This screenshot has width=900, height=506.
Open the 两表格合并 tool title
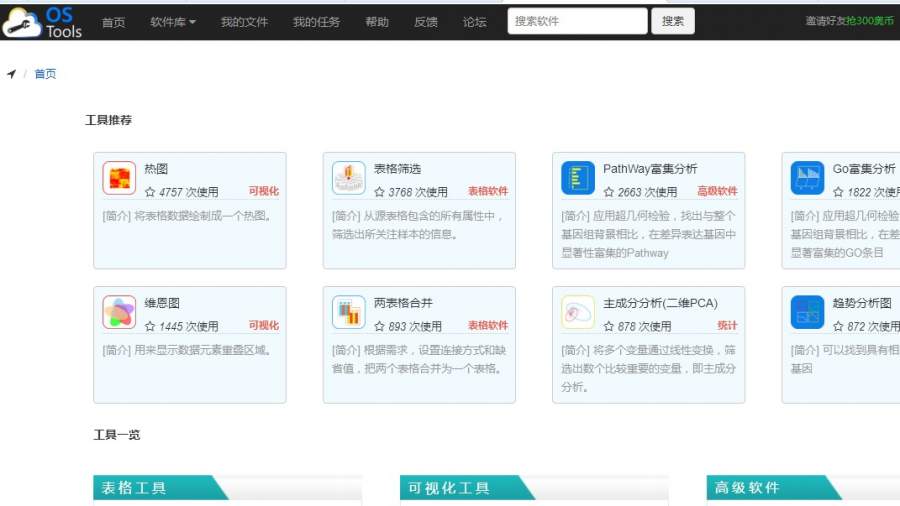pos(403,303)
